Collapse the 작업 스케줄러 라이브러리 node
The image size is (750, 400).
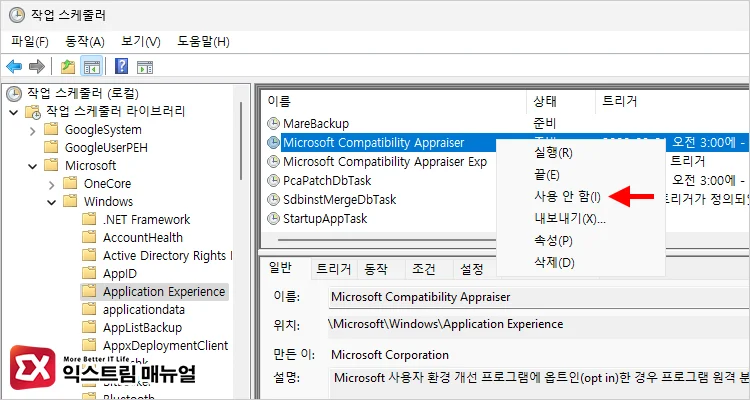(x=14, y=112)
